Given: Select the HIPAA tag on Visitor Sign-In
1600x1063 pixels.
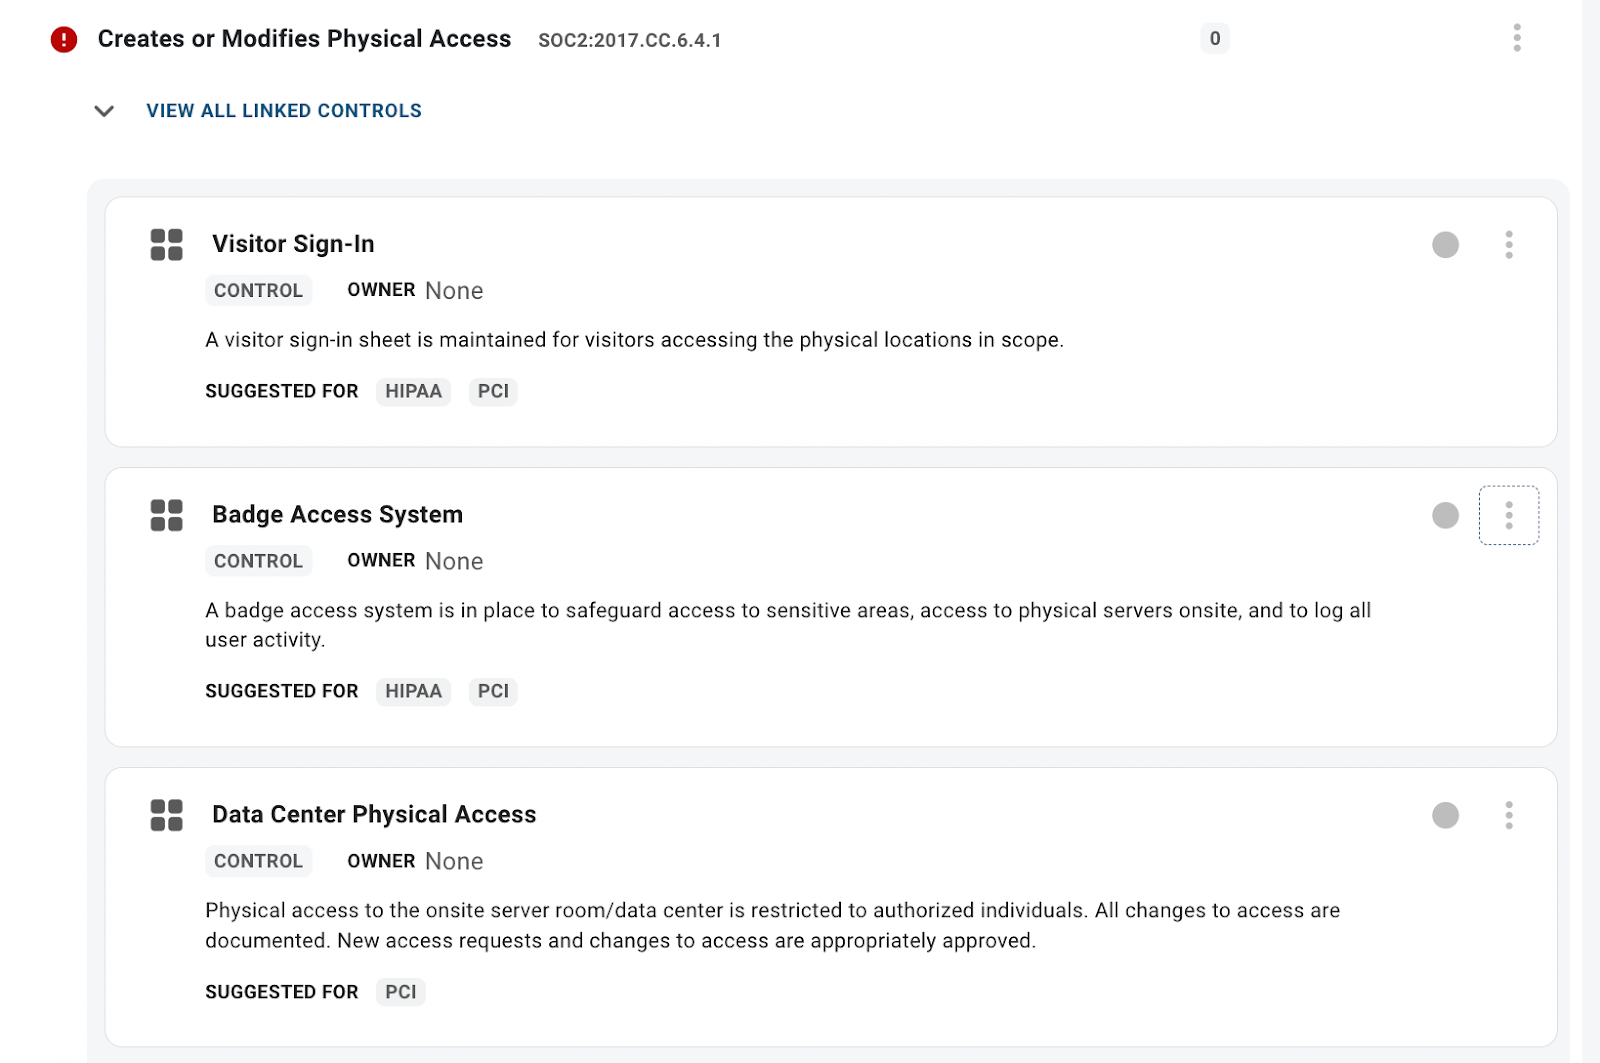Looking at the screenshot, I should (413, 391).
